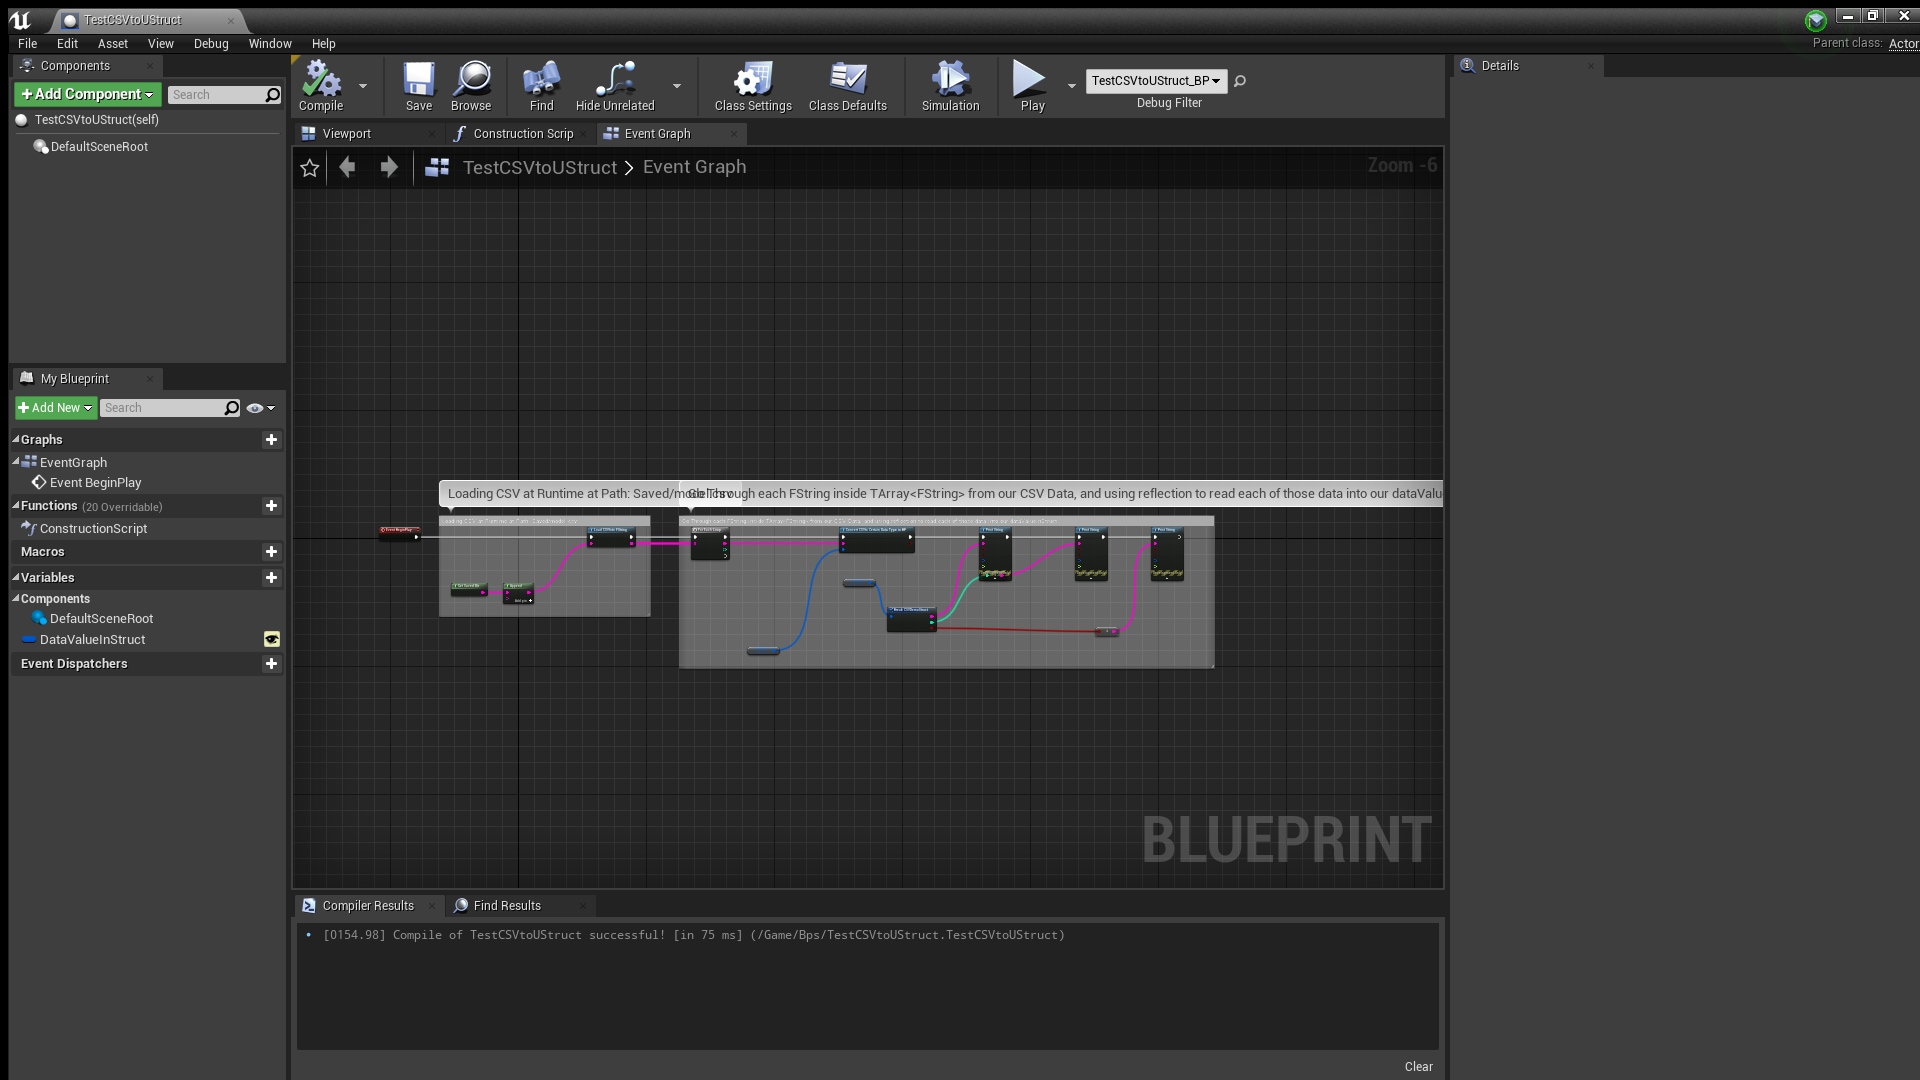Click the My Blueprint search field

click(162, 408)
